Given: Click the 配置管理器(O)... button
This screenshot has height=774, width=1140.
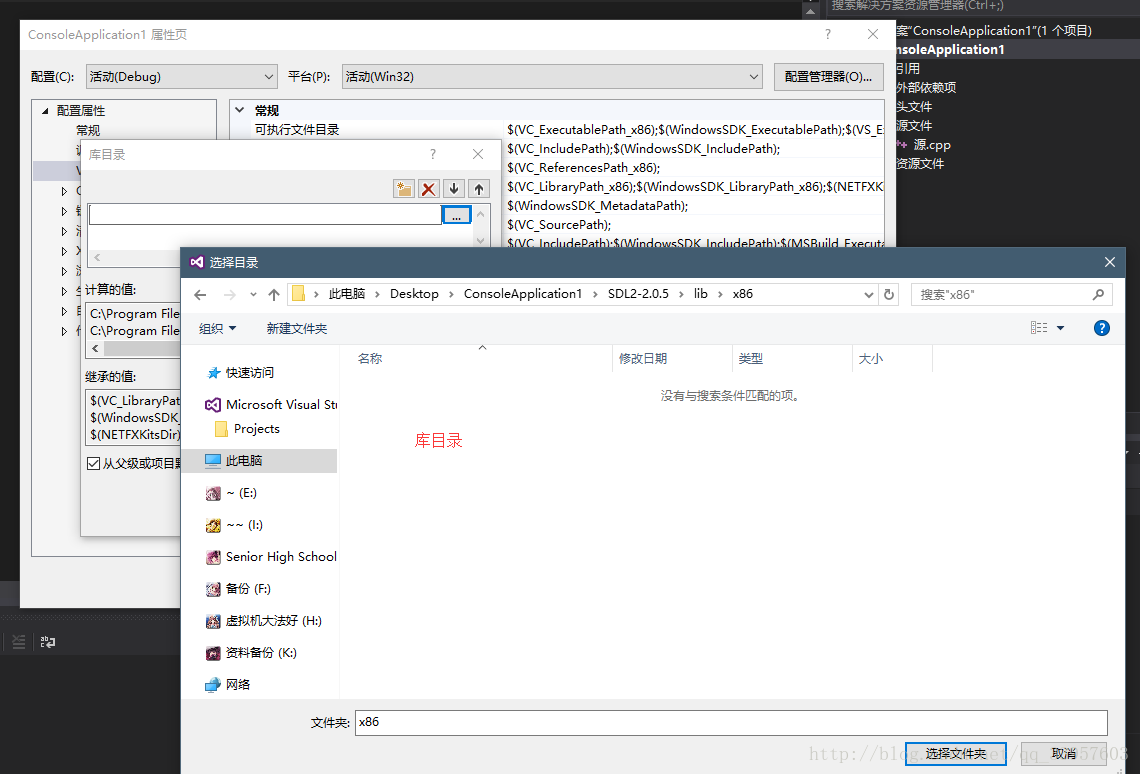Looking at the screenshot, I should 828,76.
